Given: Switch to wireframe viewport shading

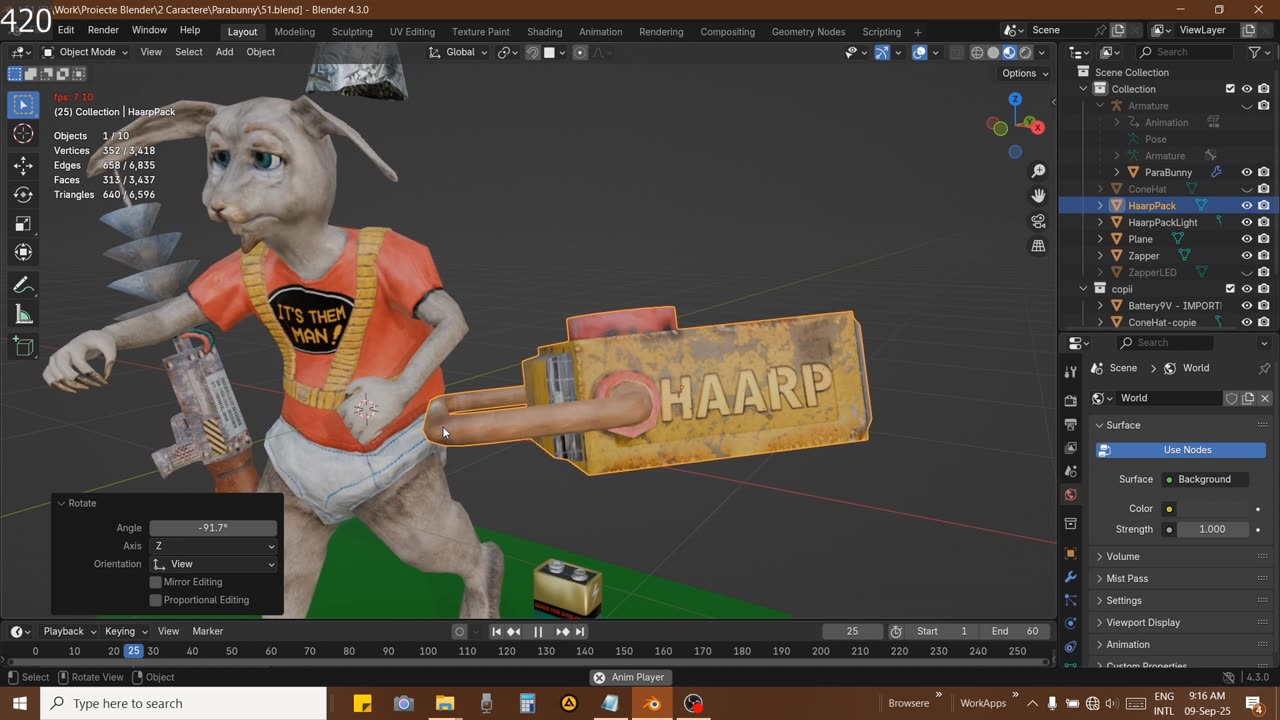Looking at the screenshot, I should 977,52.
